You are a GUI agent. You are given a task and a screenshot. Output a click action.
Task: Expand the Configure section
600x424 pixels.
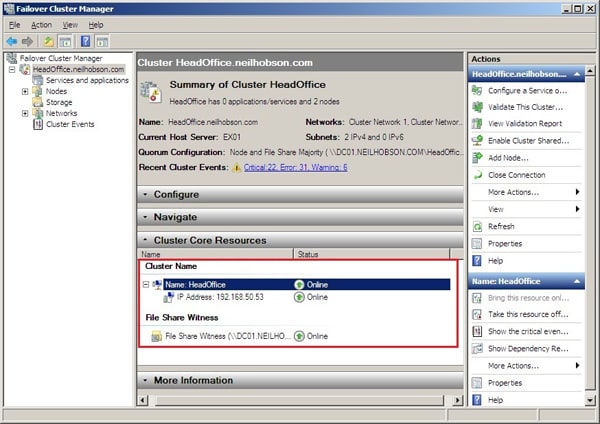(x=145, y=194)
